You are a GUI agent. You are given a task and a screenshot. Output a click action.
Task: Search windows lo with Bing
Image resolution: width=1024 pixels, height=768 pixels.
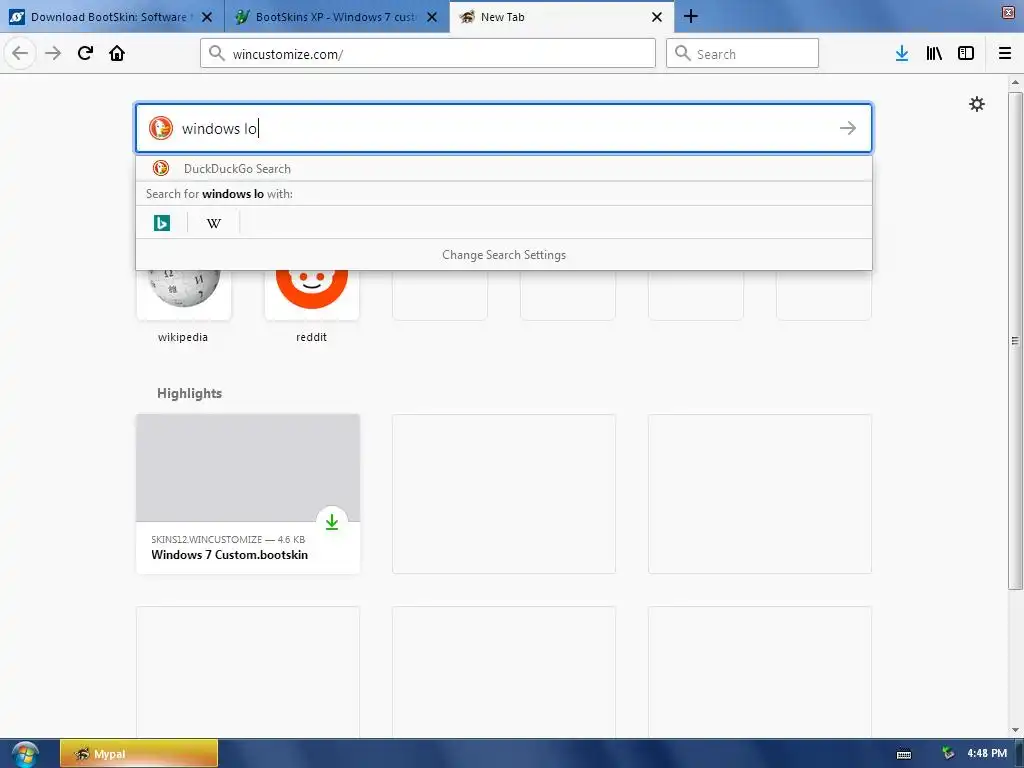pos(161,223)
